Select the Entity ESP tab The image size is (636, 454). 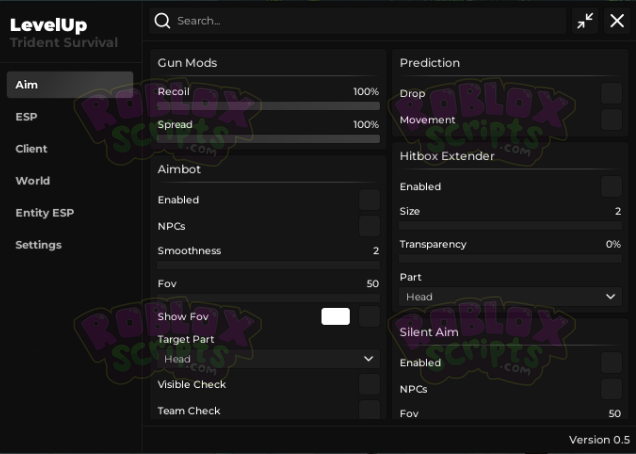[45, 213]
